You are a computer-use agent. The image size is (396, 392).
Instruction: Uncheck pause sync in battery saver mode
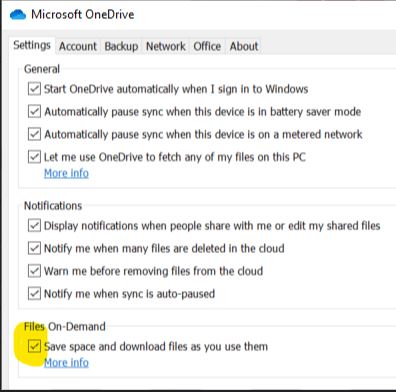(x=34, y=112)
